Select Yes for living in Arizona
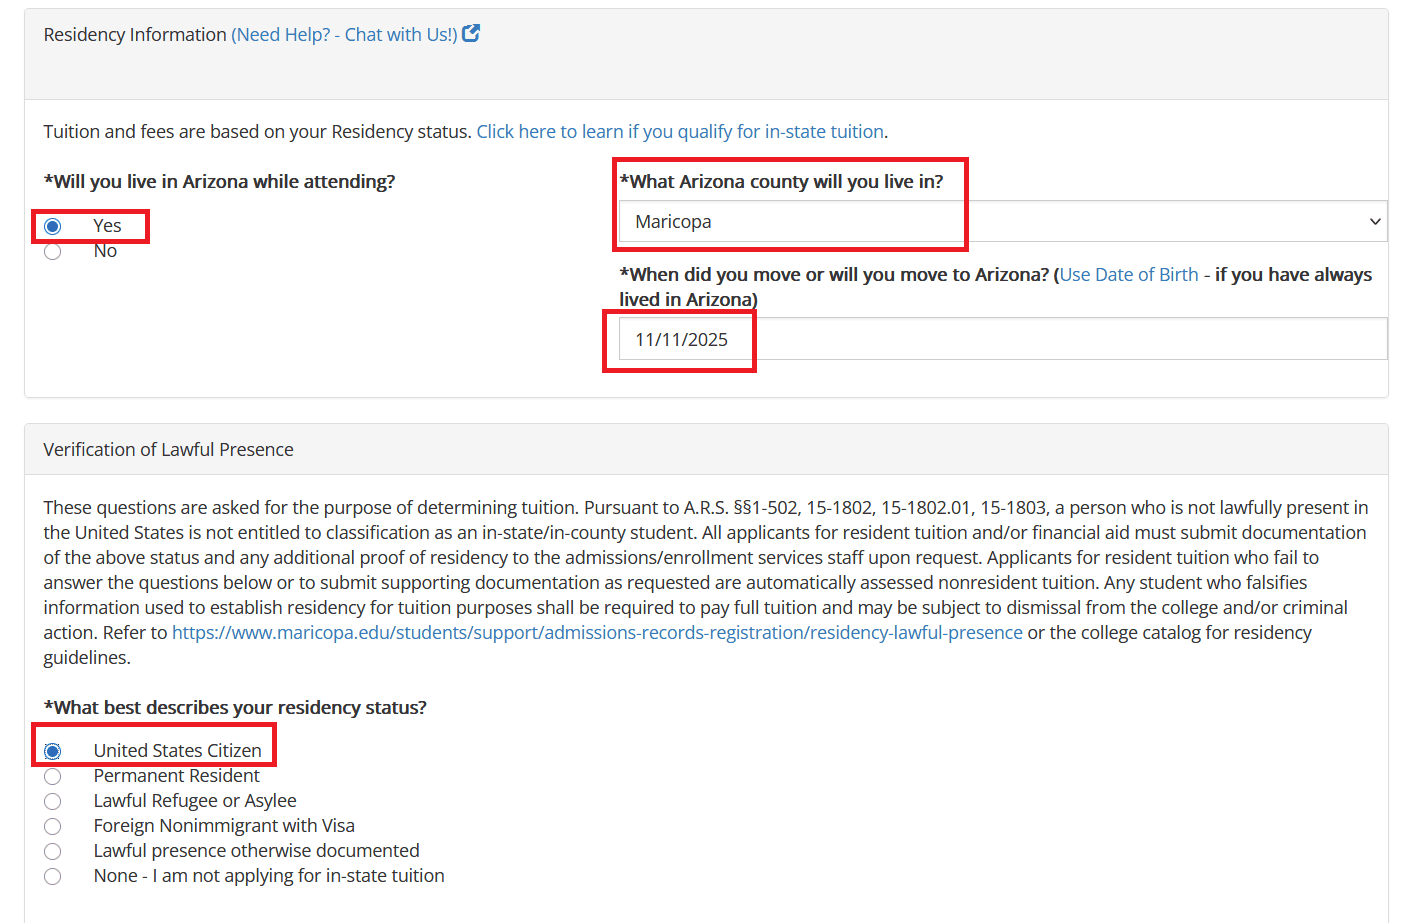The width and height of the screenshot is (1415, 923). coord(53,227)
